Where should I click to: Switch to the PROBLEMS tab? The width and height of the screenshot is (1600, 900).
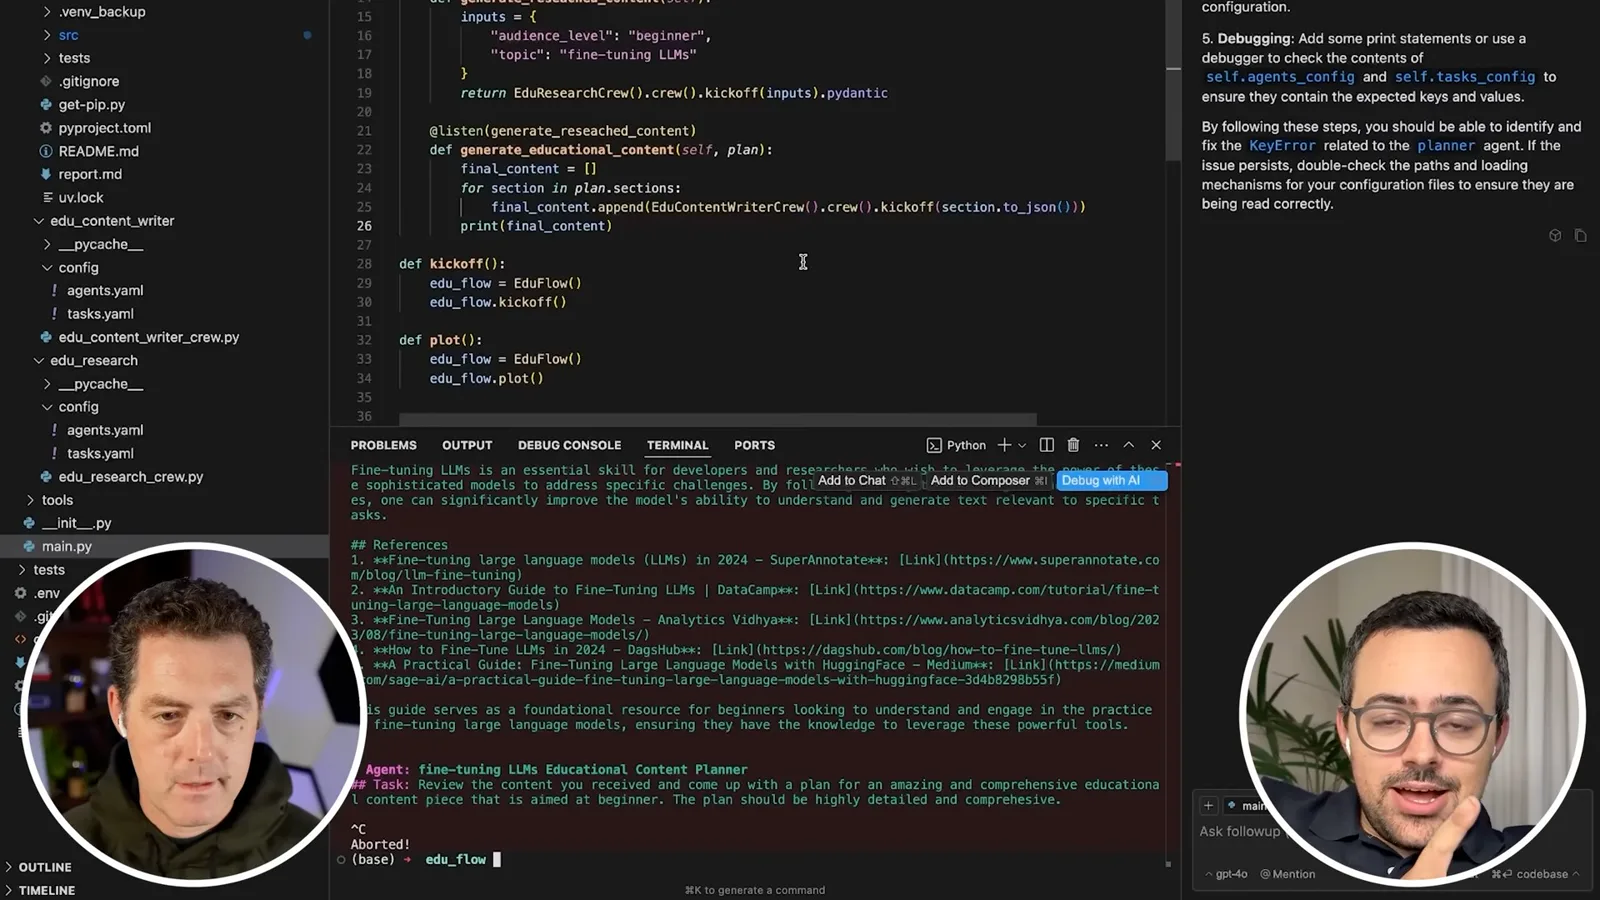pyautogui.click(x=384, y=445)
